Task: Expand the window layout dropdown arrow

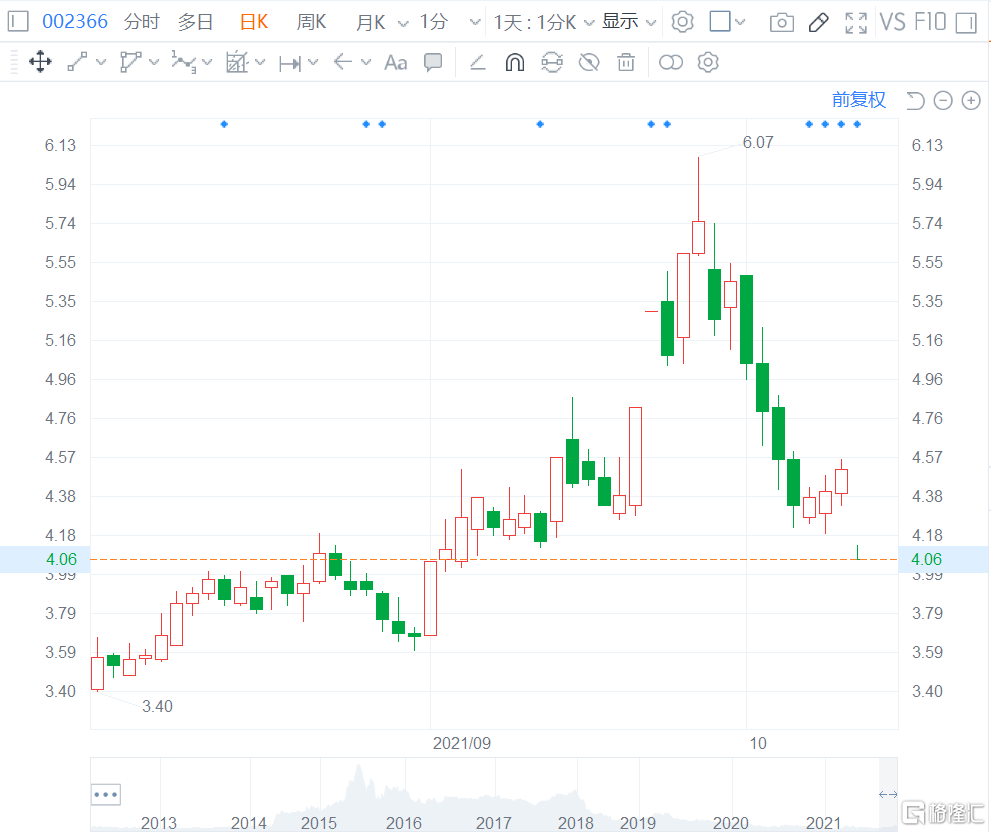Action: (x=741, y=22)
